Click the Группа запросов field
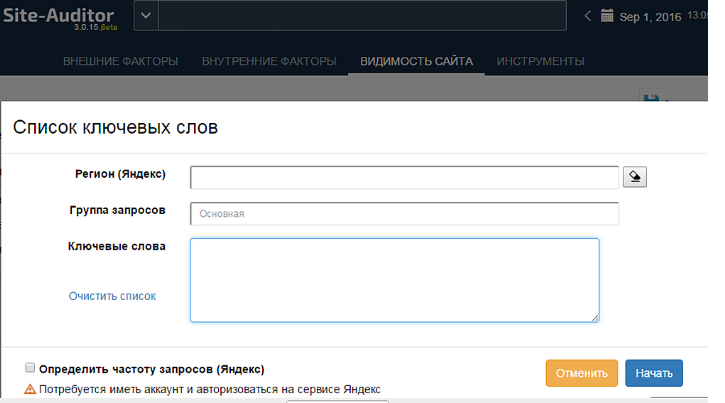The width and height of the screenshot is (725, 403). (x=404, y=213)
